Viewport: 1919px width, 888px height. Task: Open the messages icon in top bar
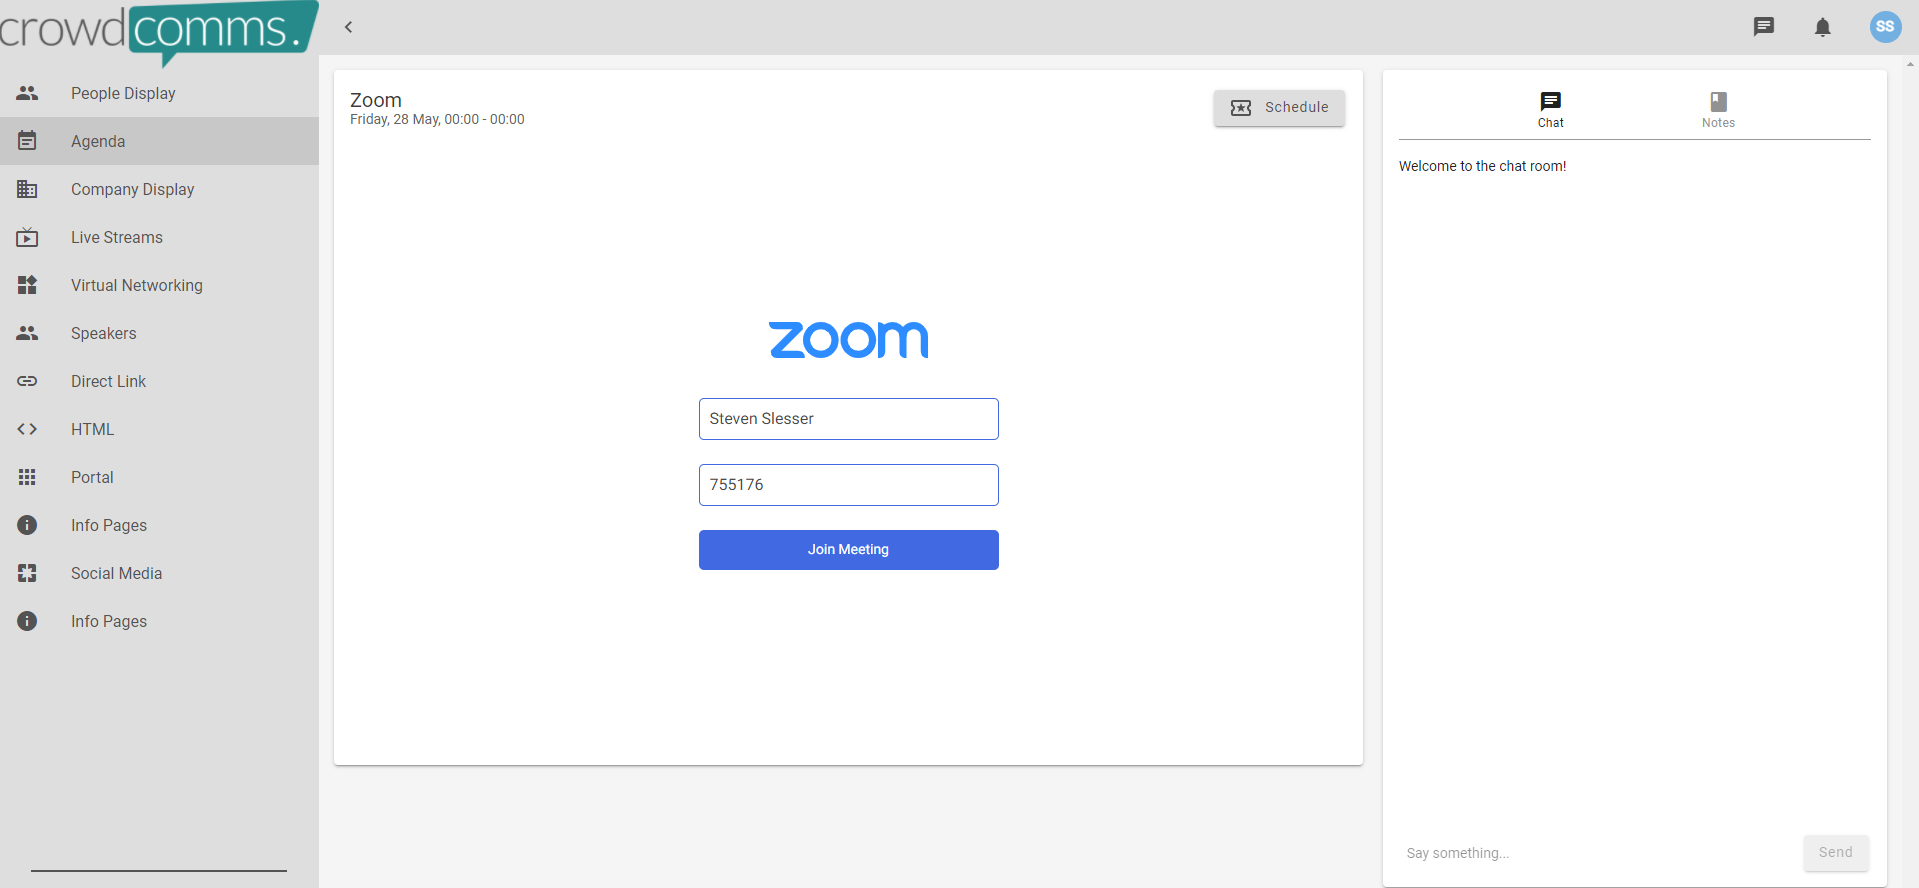(1764, 27)
